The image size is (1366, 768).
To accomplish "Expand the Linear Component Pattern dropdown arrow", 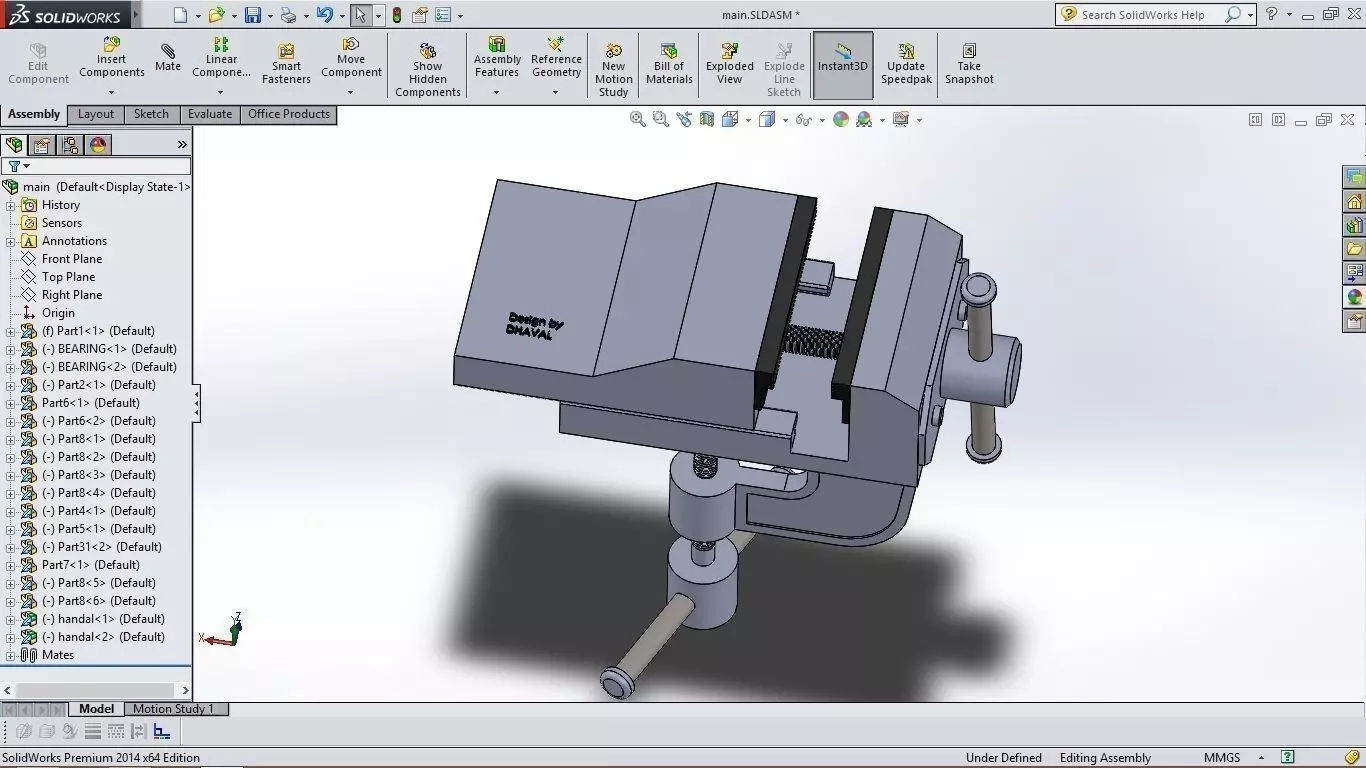I will pyautogui.click(x=220, y=93).
